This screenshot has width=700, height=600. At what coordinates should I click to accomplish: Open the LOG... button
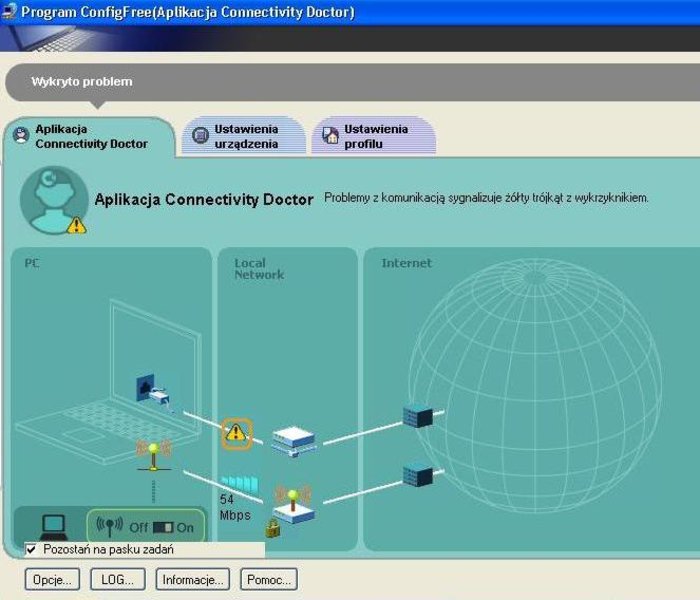[x=117, y=579]
